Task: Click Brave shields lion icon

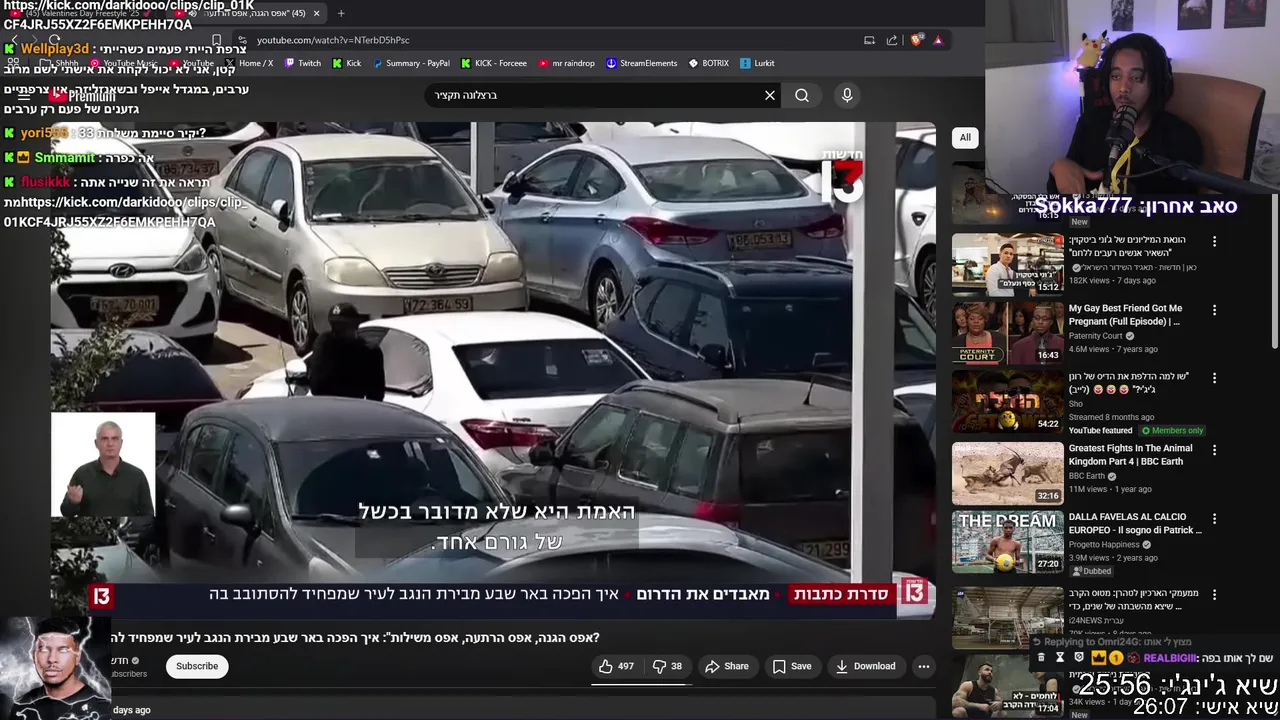Action: pos(916,40)
